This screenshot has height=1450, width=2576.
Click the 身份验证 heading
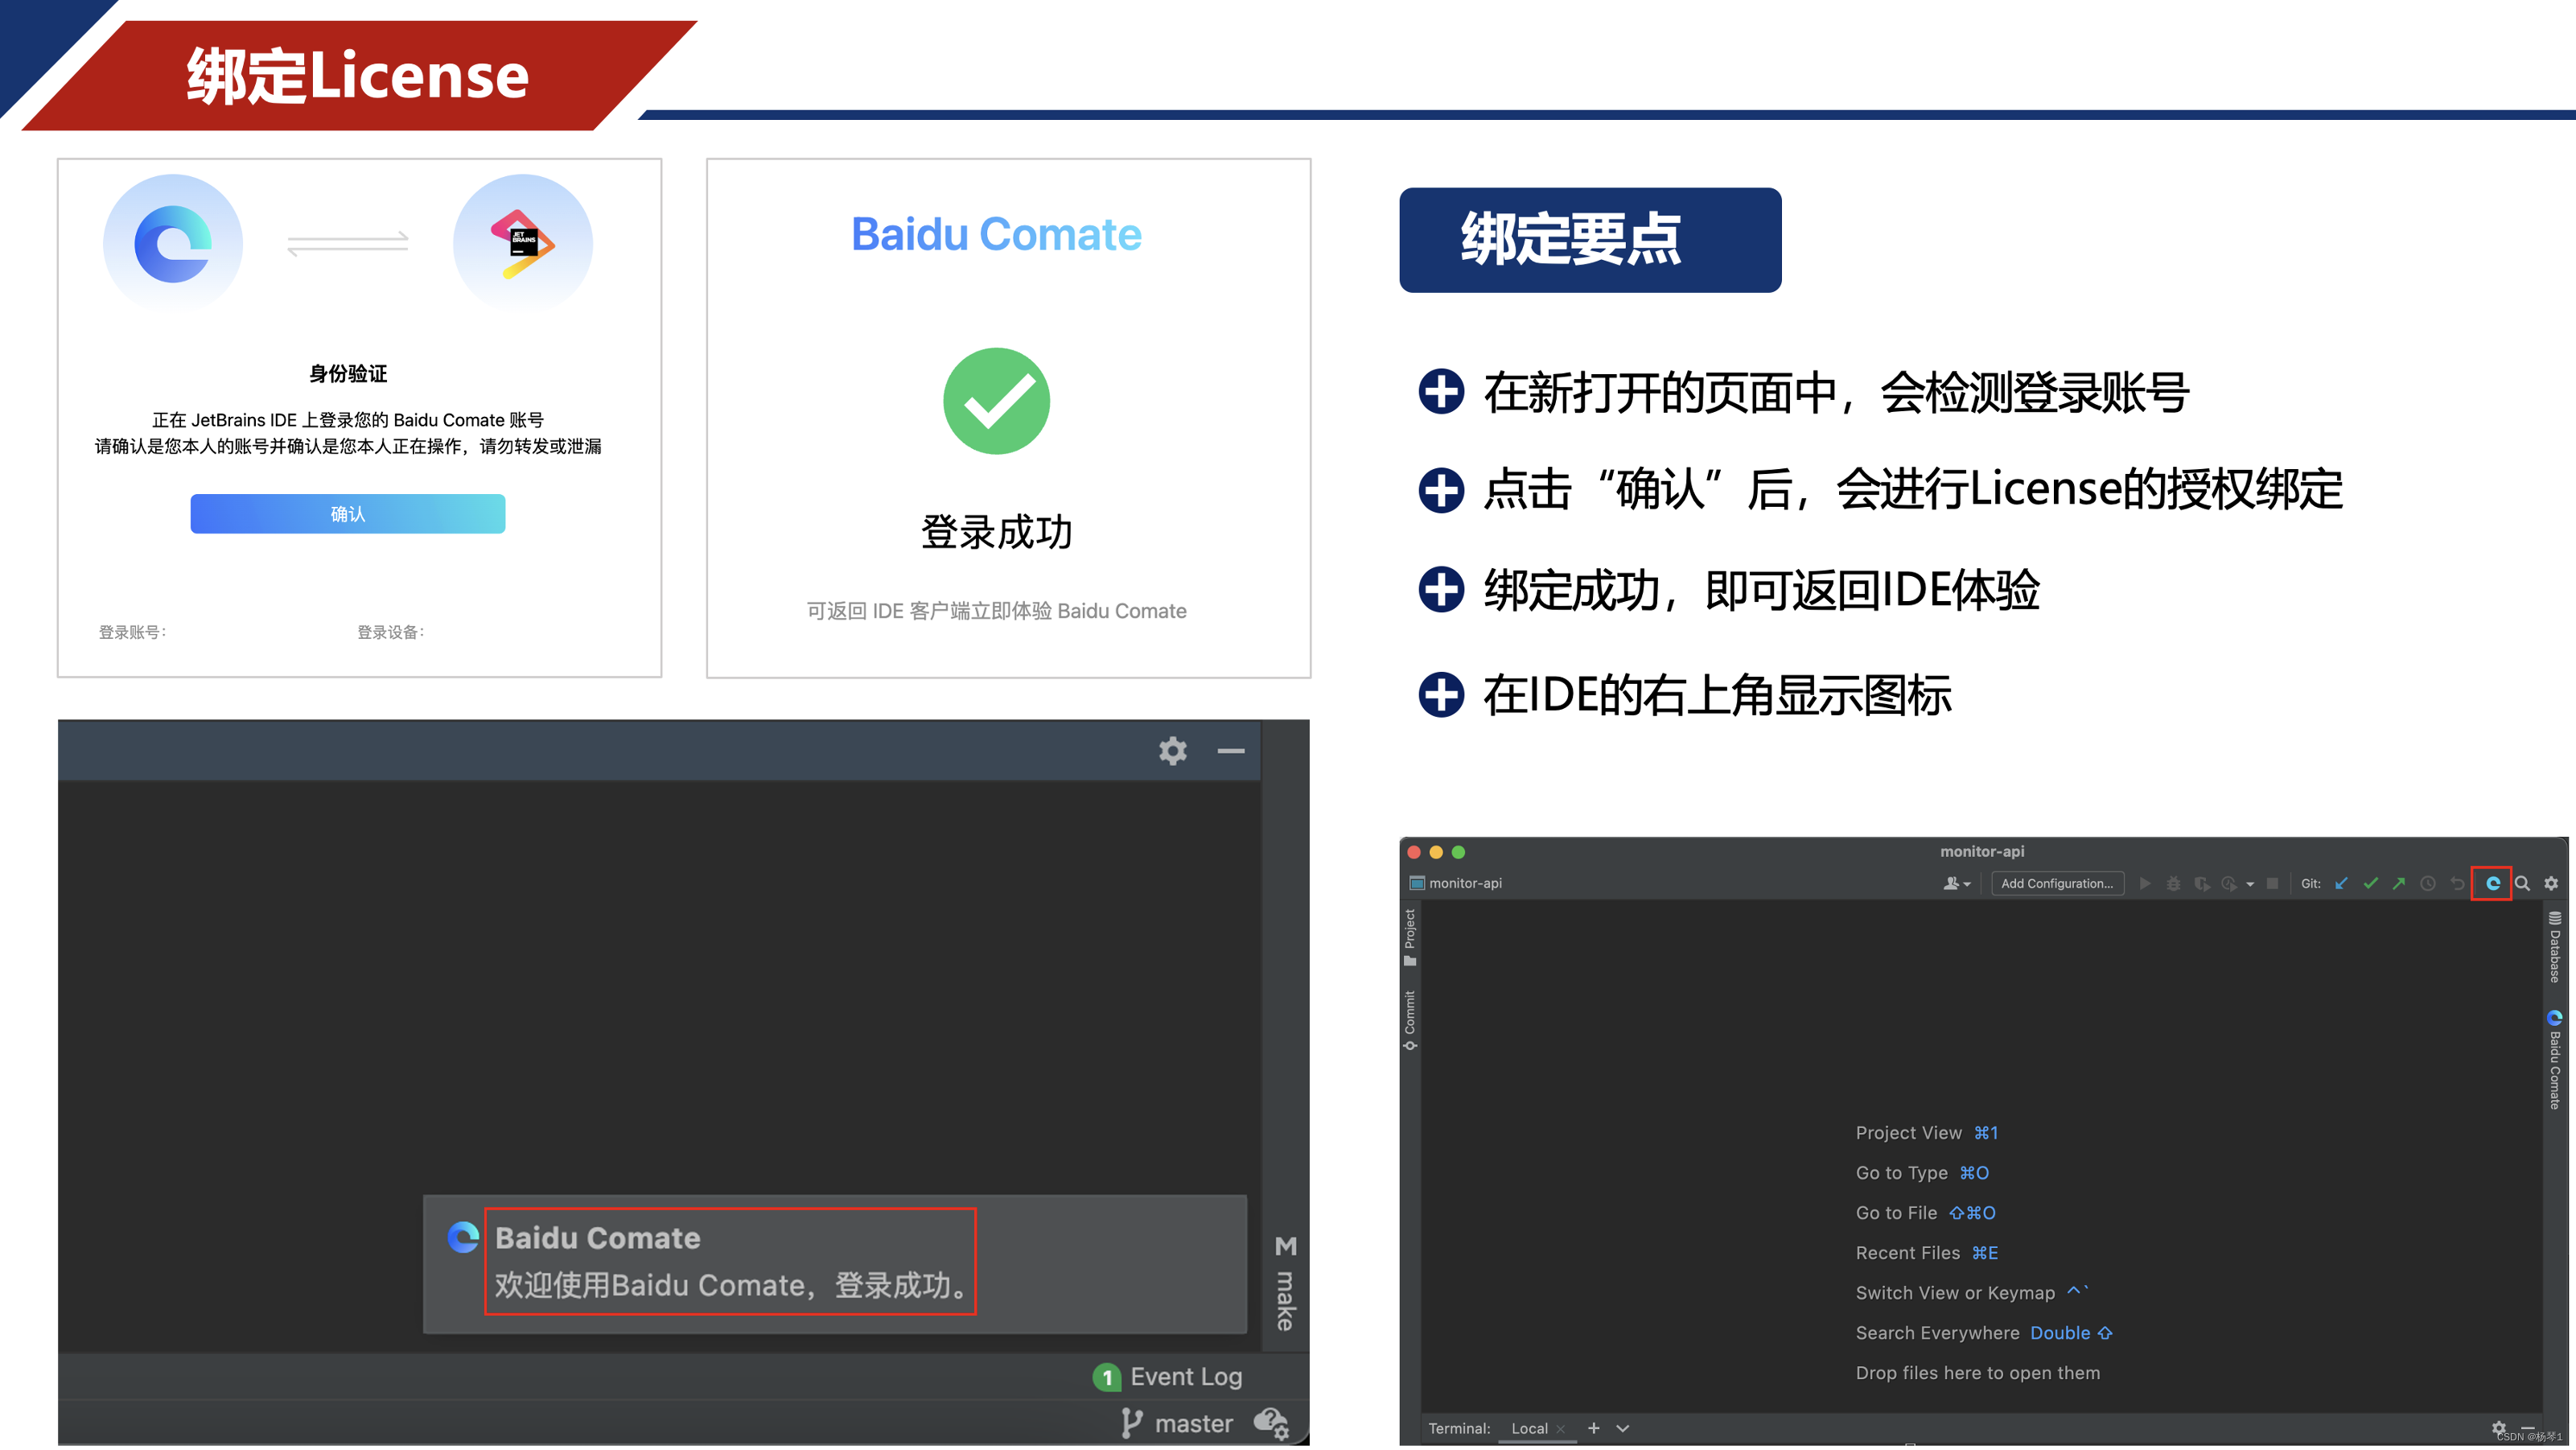point(347,373)
